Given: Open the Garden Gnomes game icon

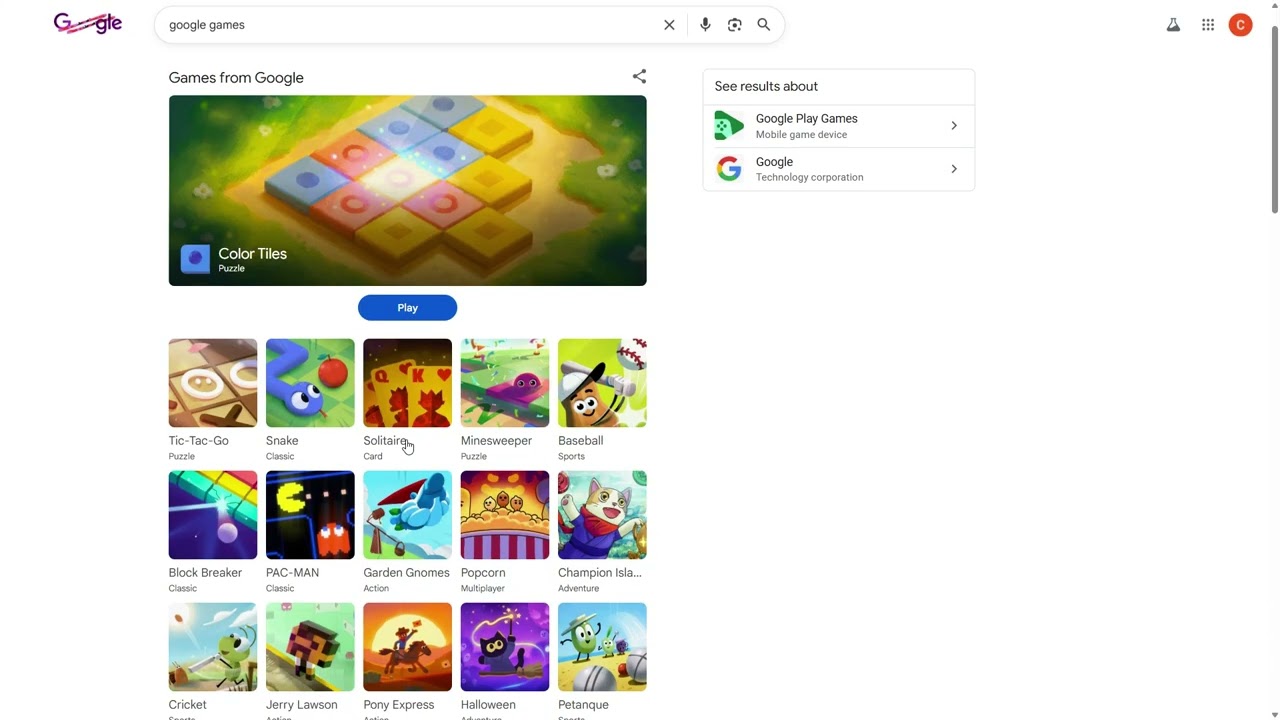Looking at the screenshot, I should [x=407, y=515].
